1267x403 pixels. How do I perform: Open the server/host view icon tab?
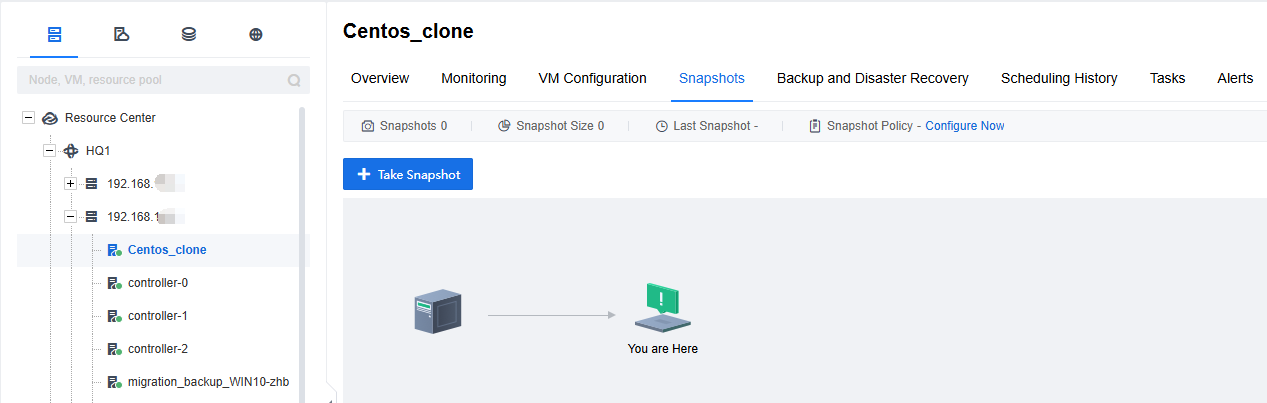(x=55, y=35)
